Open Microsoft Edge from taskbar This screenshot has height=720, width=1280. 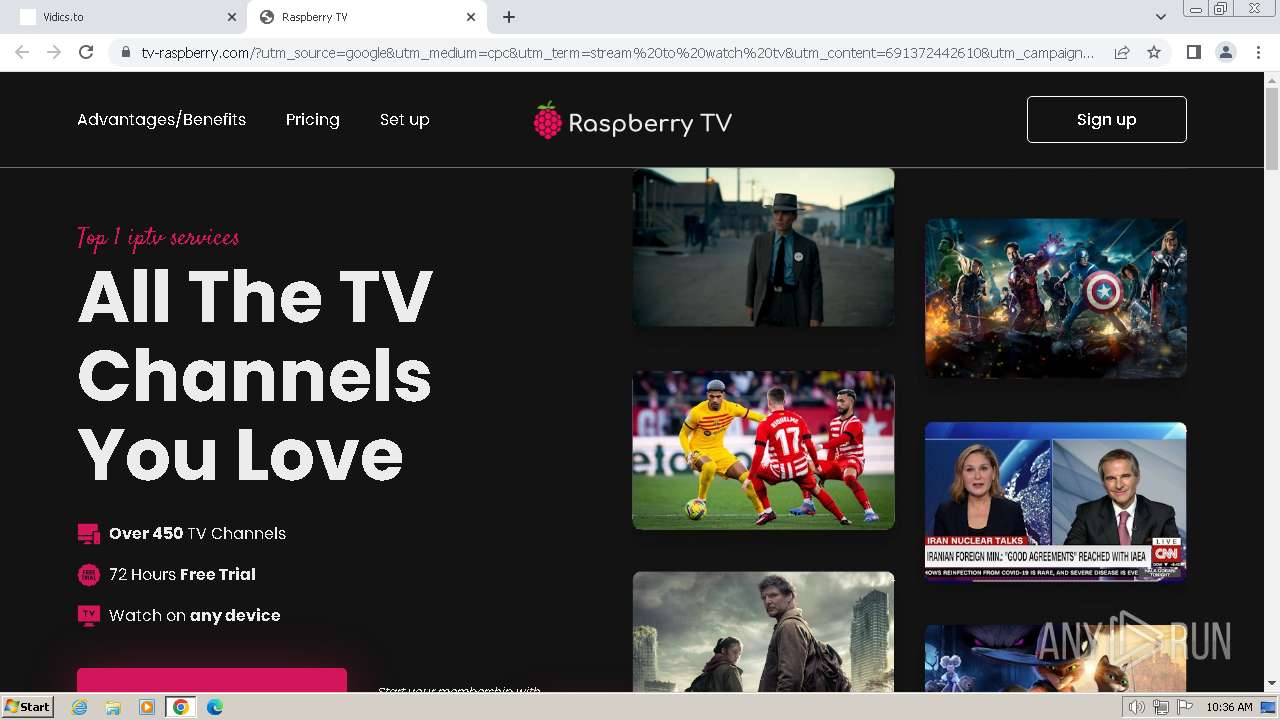[x=215, y=707]
